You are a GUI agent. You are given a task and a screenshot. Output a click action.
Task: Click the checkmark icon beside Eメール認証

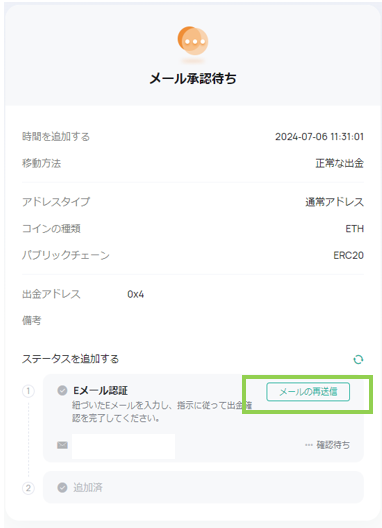coord(62,390)
